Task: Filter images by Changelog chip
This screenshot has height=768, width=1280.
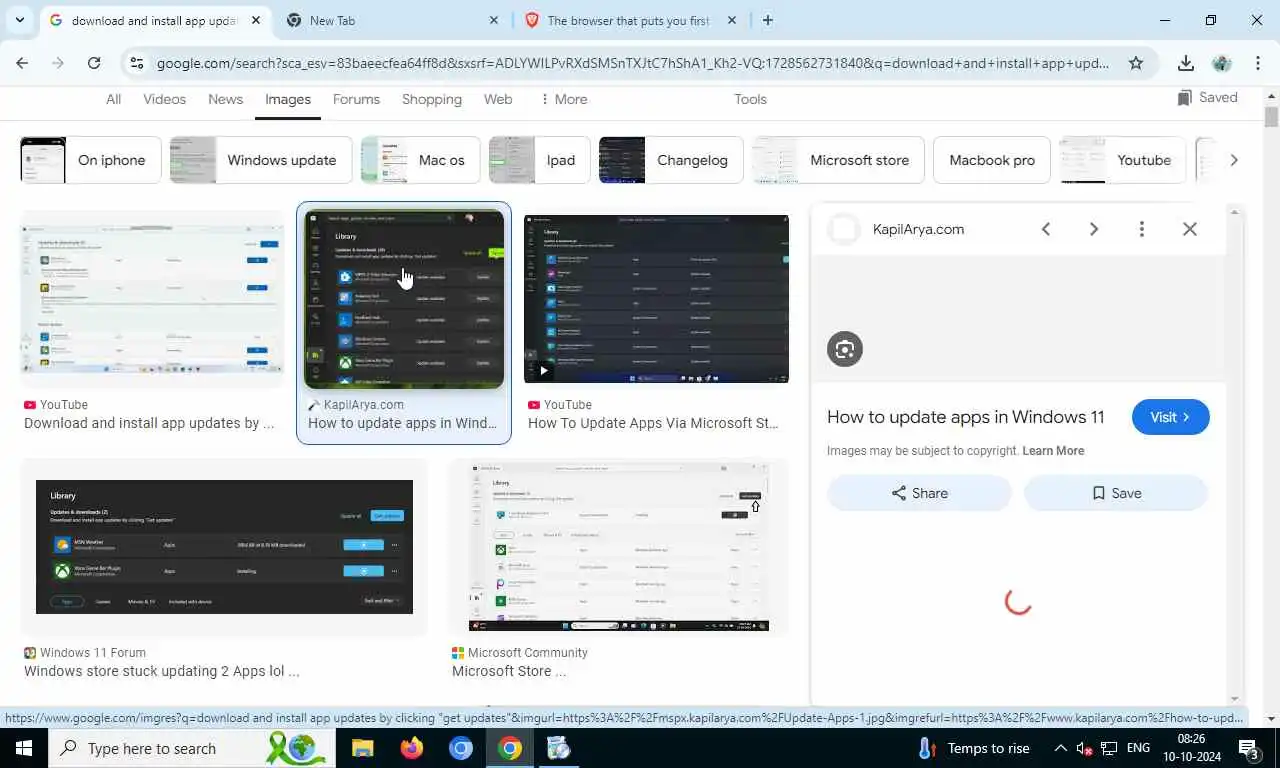Action: pyautogui.click(x=671, y=160)
